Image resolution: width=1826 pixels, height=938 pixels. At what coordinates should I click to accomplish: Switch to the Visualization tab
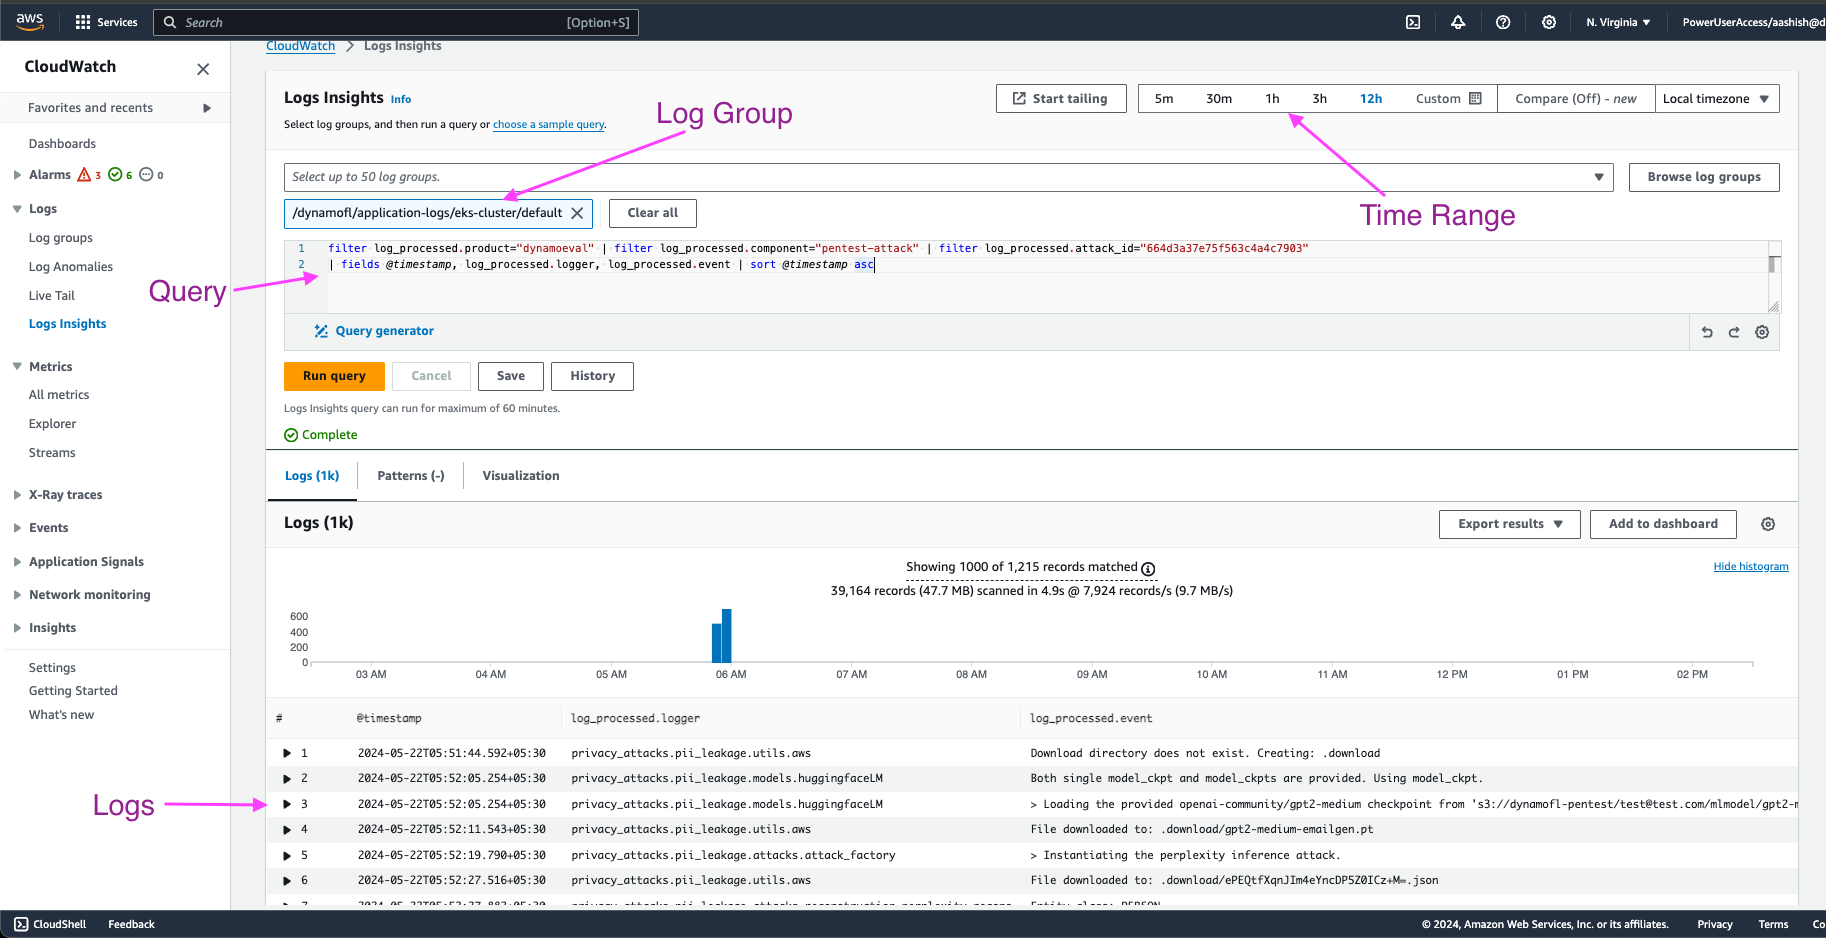pyautogui.click(x=521, y=476)
